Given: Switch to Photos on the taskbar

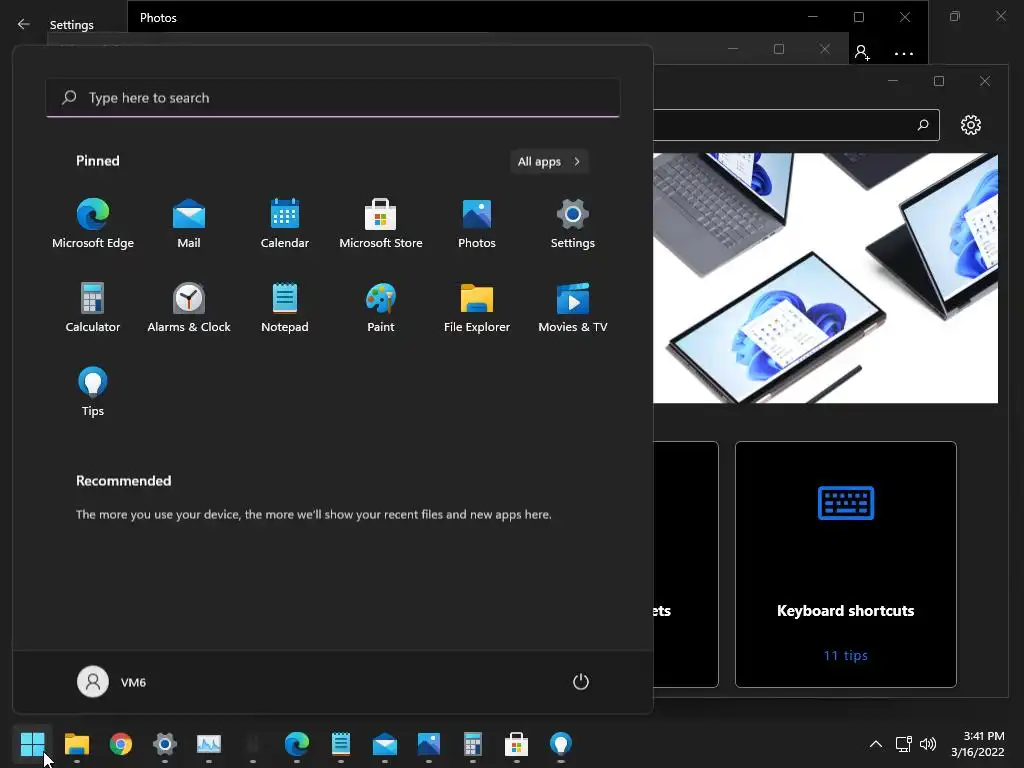Looking at the screenshot, I should click(428, 743).
